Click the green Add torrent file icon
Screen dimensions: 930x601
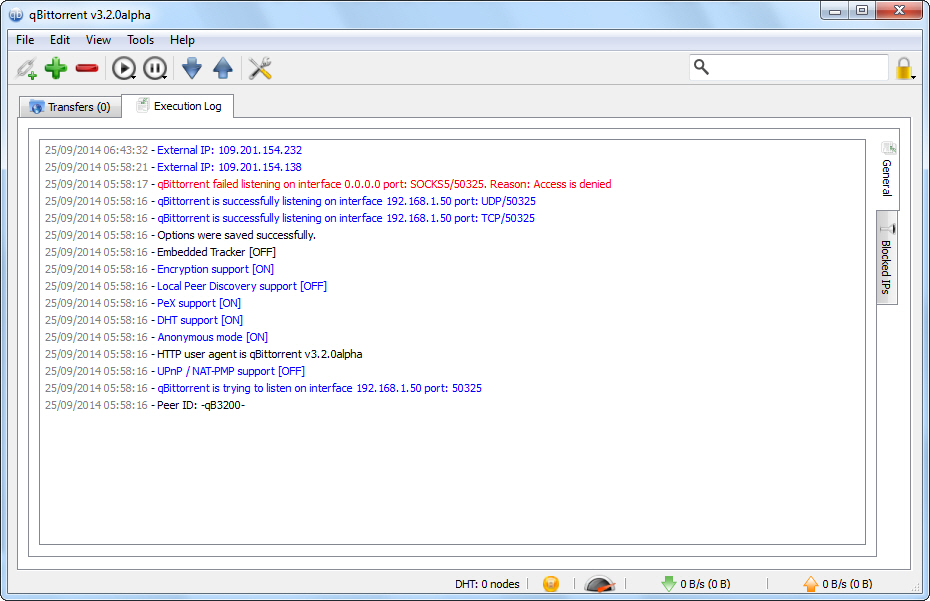[56, 68]
